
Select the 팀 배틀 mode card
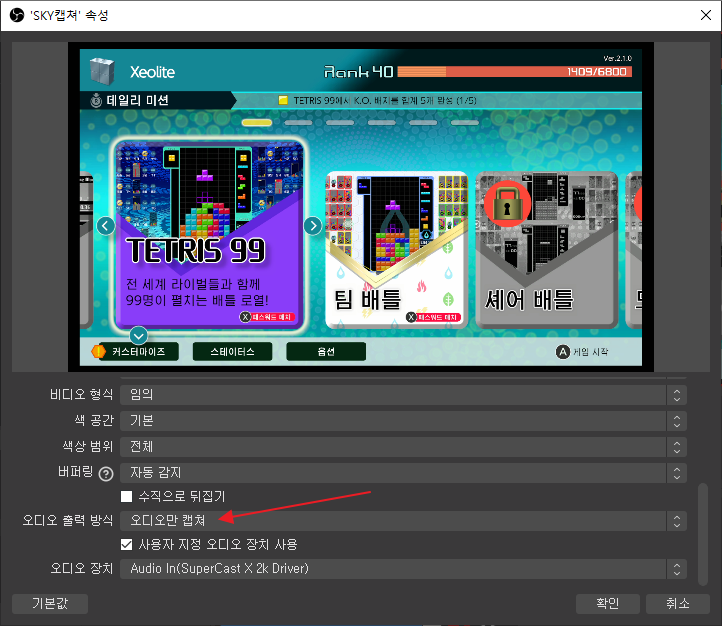396,250
